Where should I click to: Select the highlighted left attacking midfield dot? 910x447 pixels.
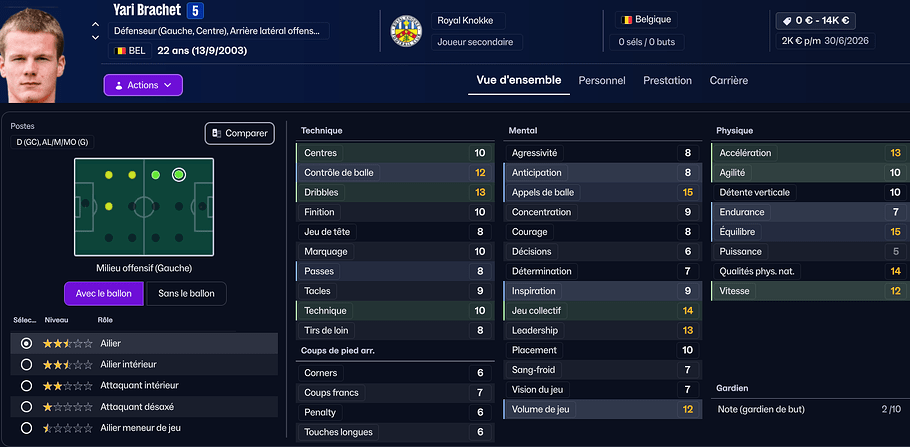(179, 174)
